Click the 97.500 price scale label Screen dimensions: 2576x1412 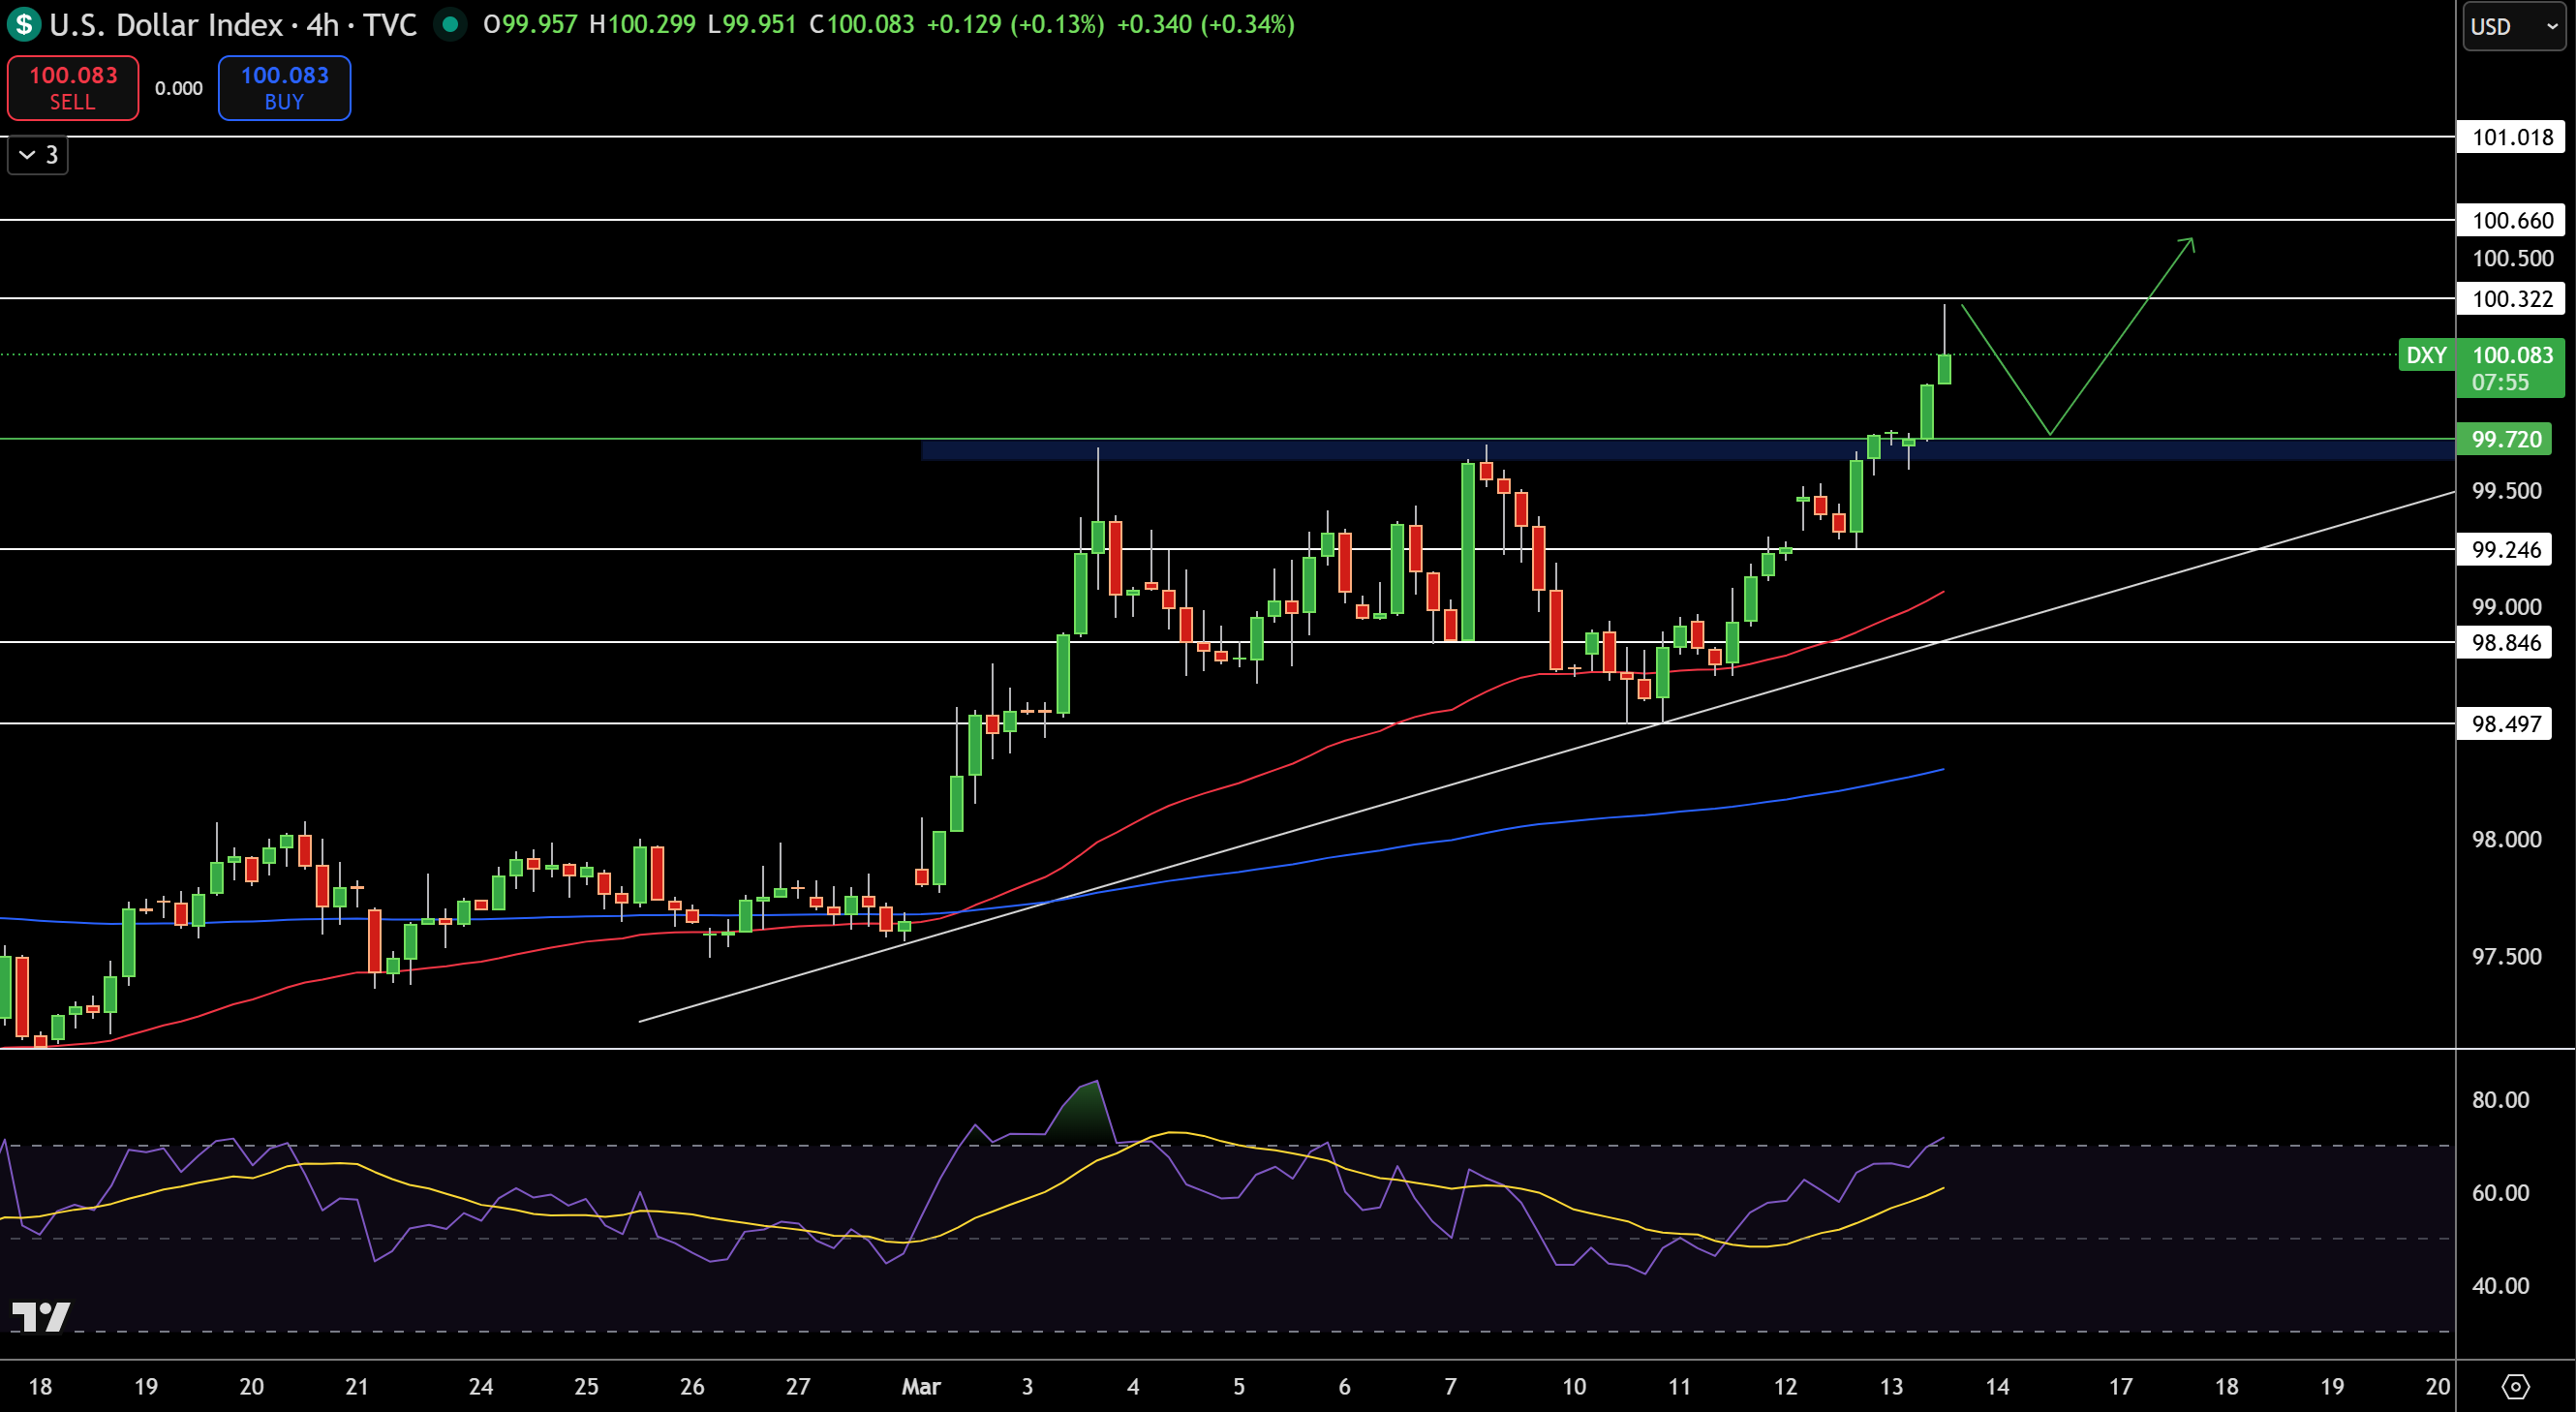(x=2506, y=956)
